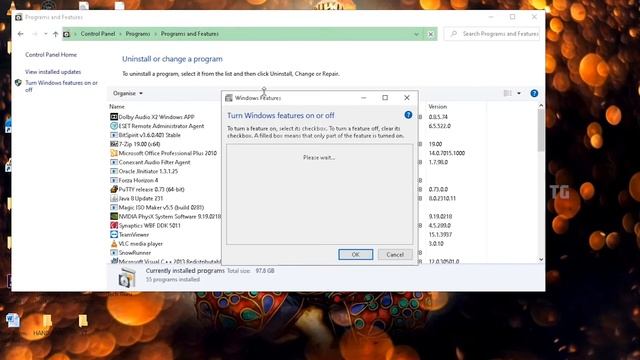Image resolution: width=640 pixels, height=360 pixels.
Task: Select the Forza Horizon 4 icon
Action: point(114,180)
